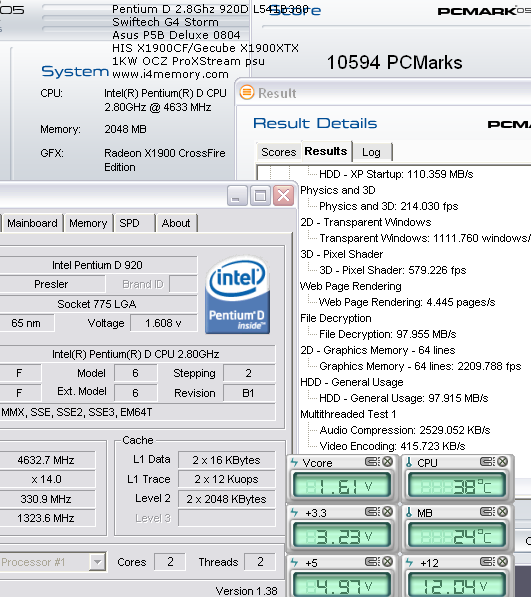
Task: Open settings of the +5 voltage gadget
Action: [372, 562]
